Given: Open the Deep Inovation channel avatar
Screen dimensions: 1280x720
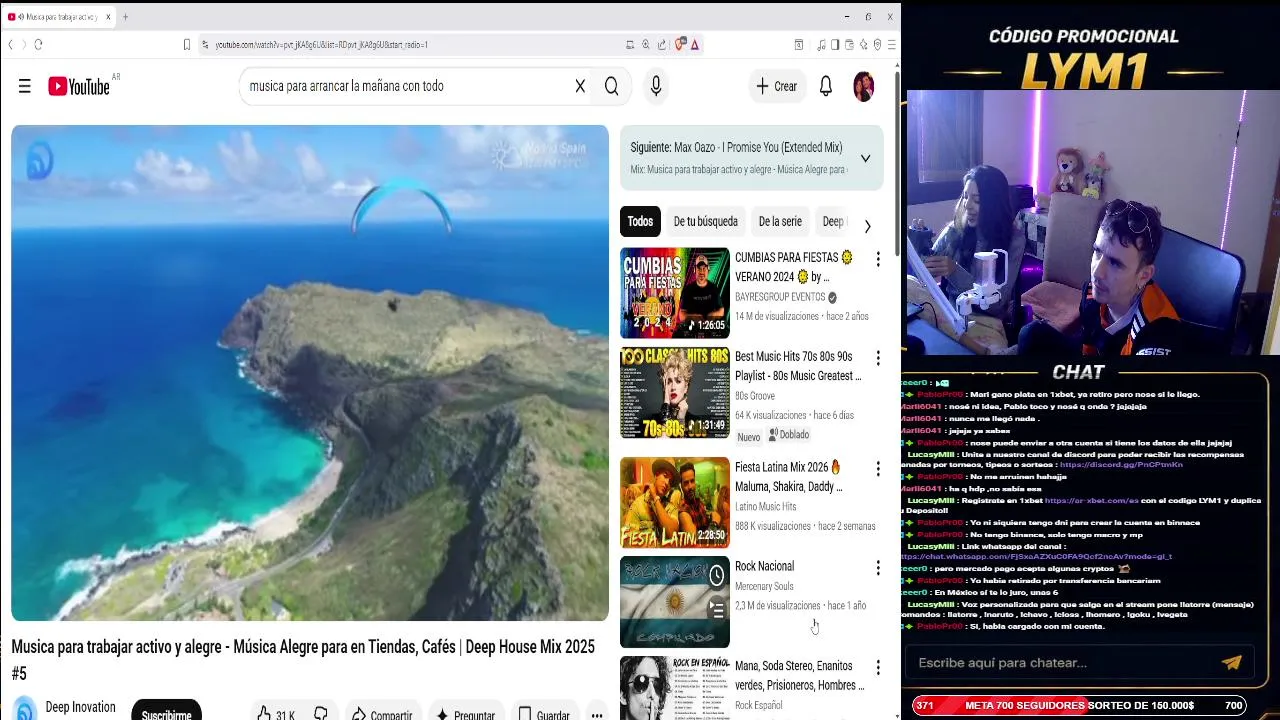Looking at the screenshot, I should tap(25, 708).
